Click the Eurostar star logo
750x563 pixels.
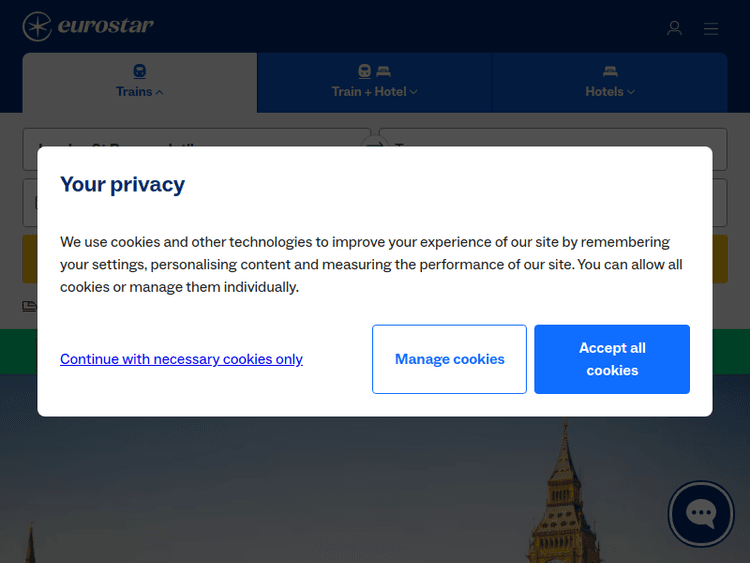tap(38, 27)
